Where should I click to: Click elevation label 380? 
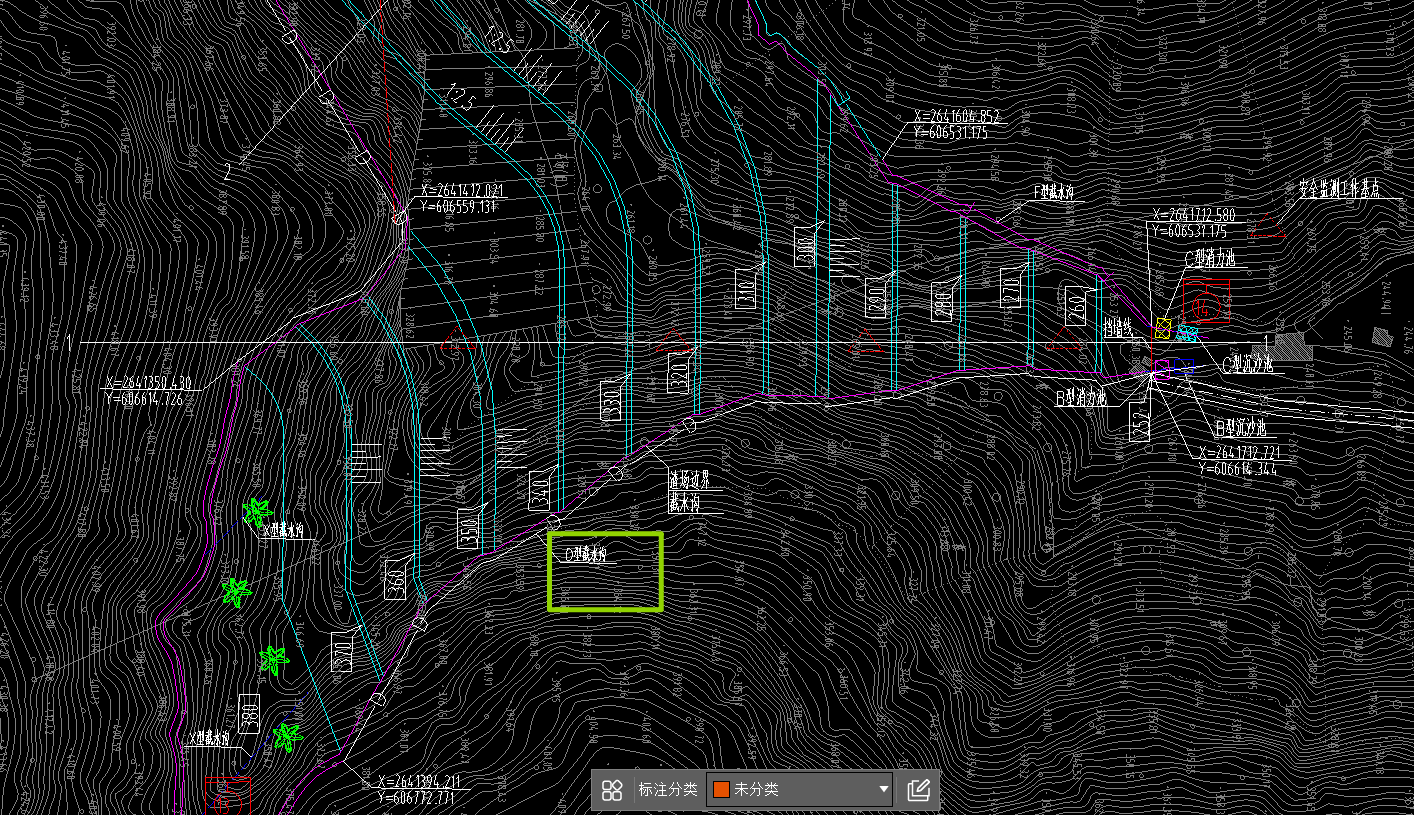250,713
